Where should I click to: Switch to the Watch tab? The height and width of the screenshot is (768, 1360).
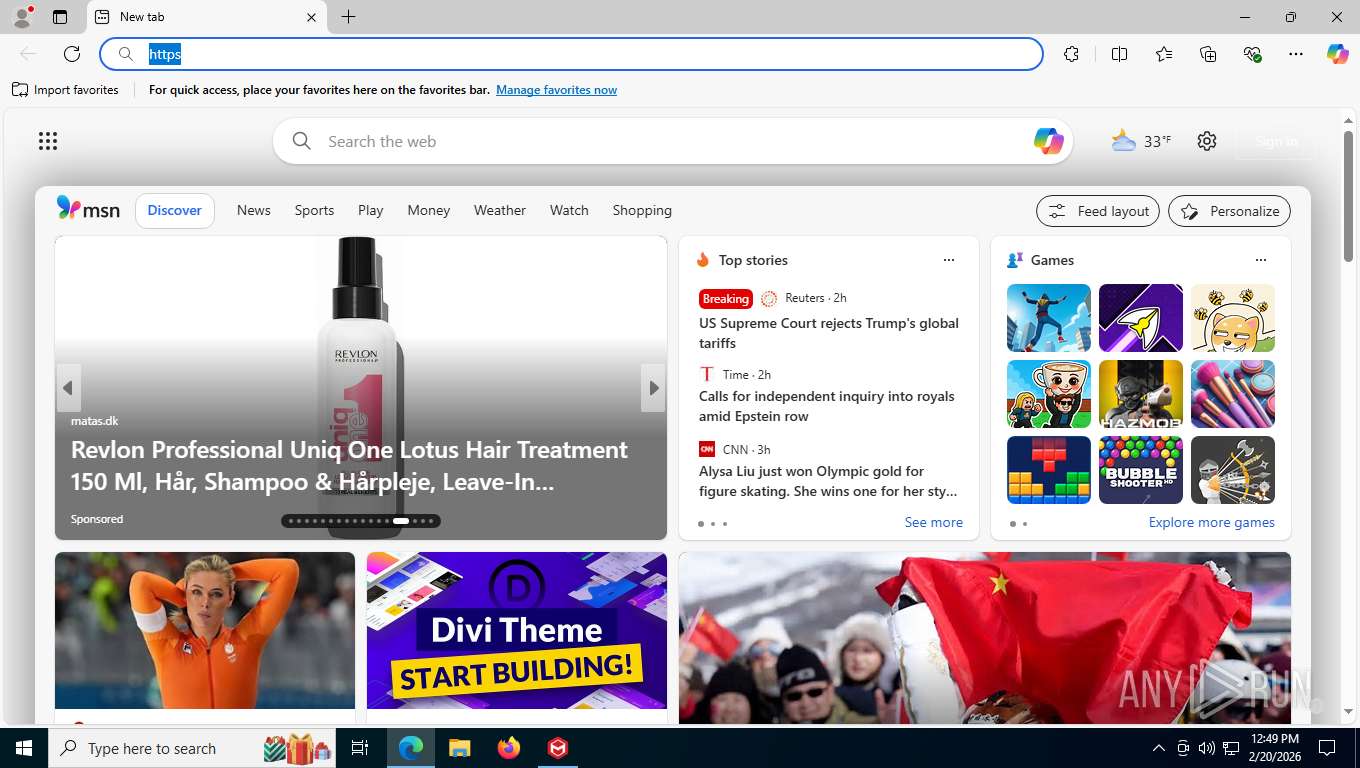click(569, 210)
